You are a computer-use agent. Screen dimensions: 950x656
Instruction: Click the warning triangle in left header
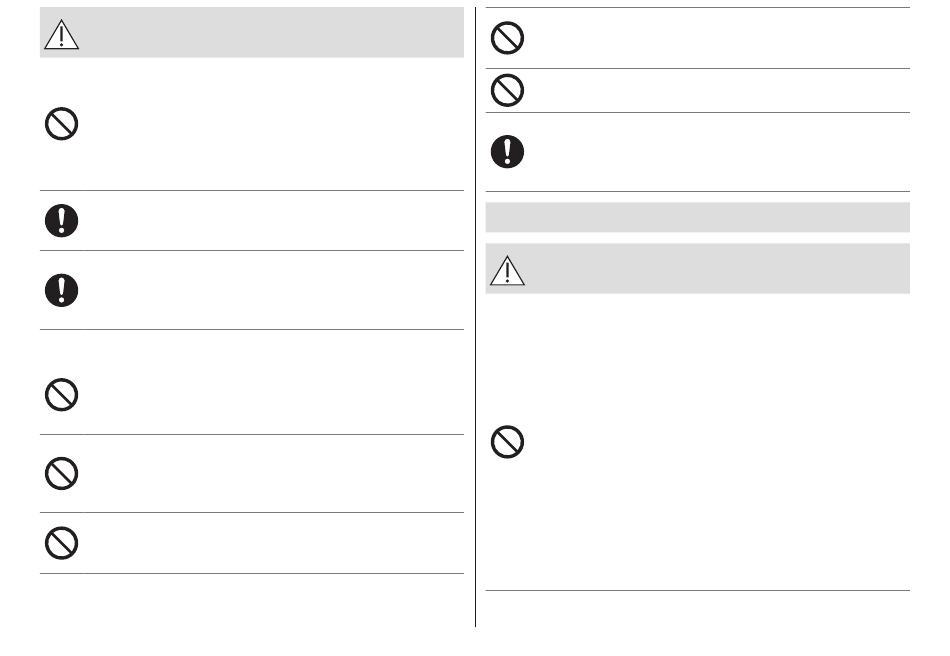pyautogui.click(x=61, y=34)
